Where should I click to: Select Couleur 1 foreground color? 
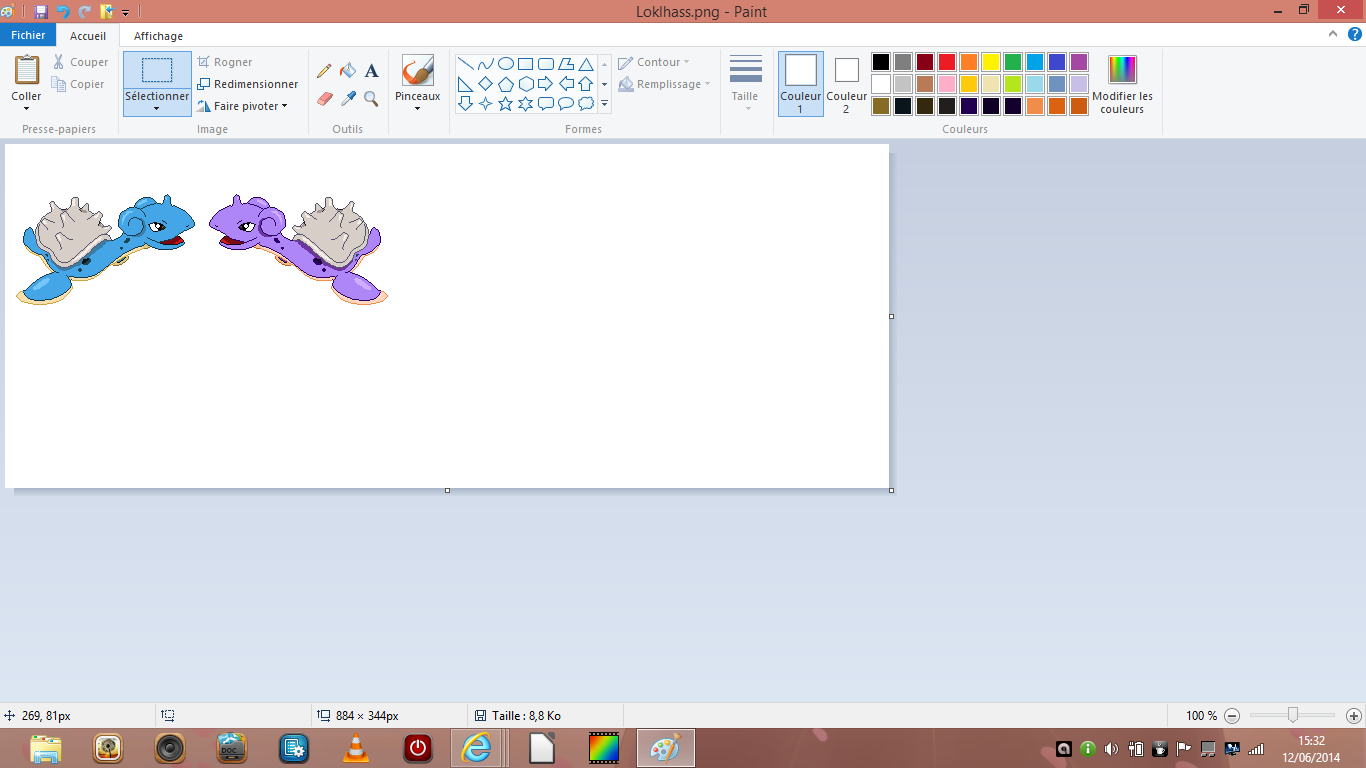(801, 84)
